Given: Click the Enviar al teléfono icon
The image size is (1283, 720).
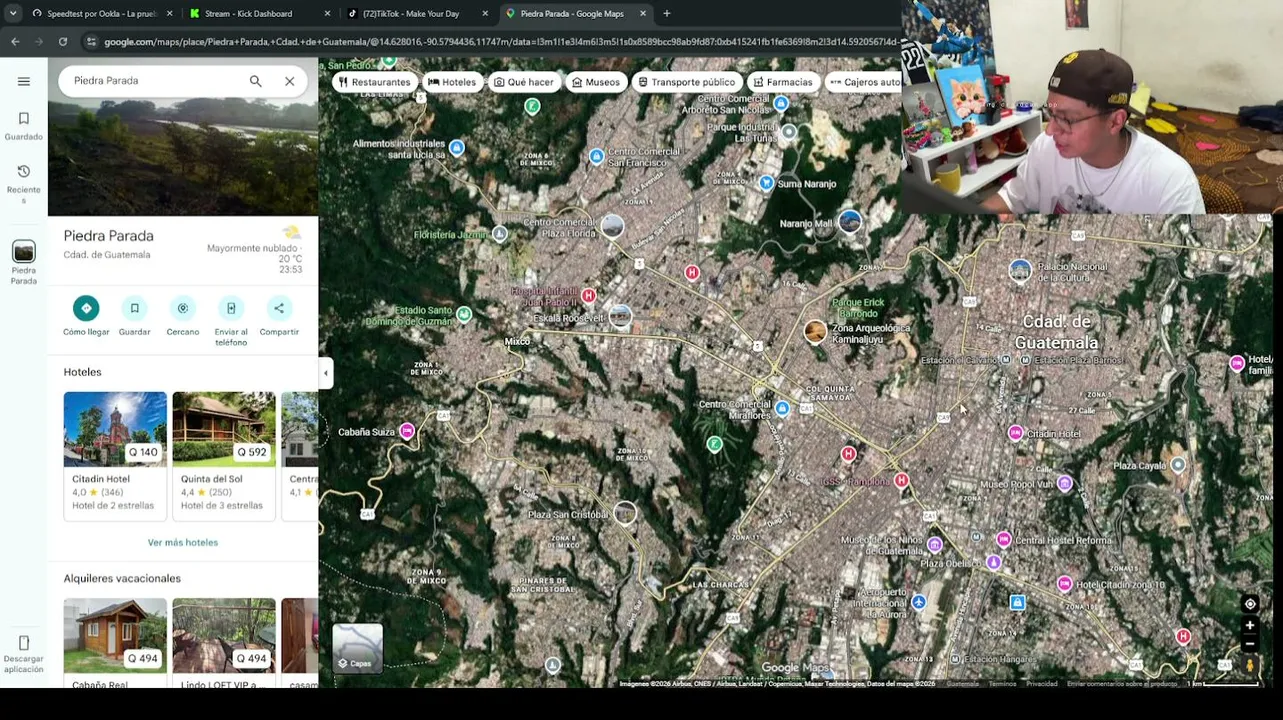Looking at the screenshot, I should point(231,308).
